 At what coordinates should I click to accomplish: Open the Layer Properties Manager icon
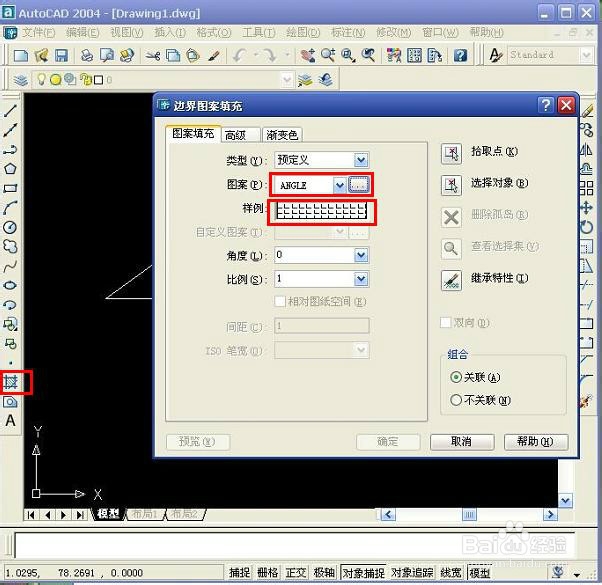(x=20, y=80)
